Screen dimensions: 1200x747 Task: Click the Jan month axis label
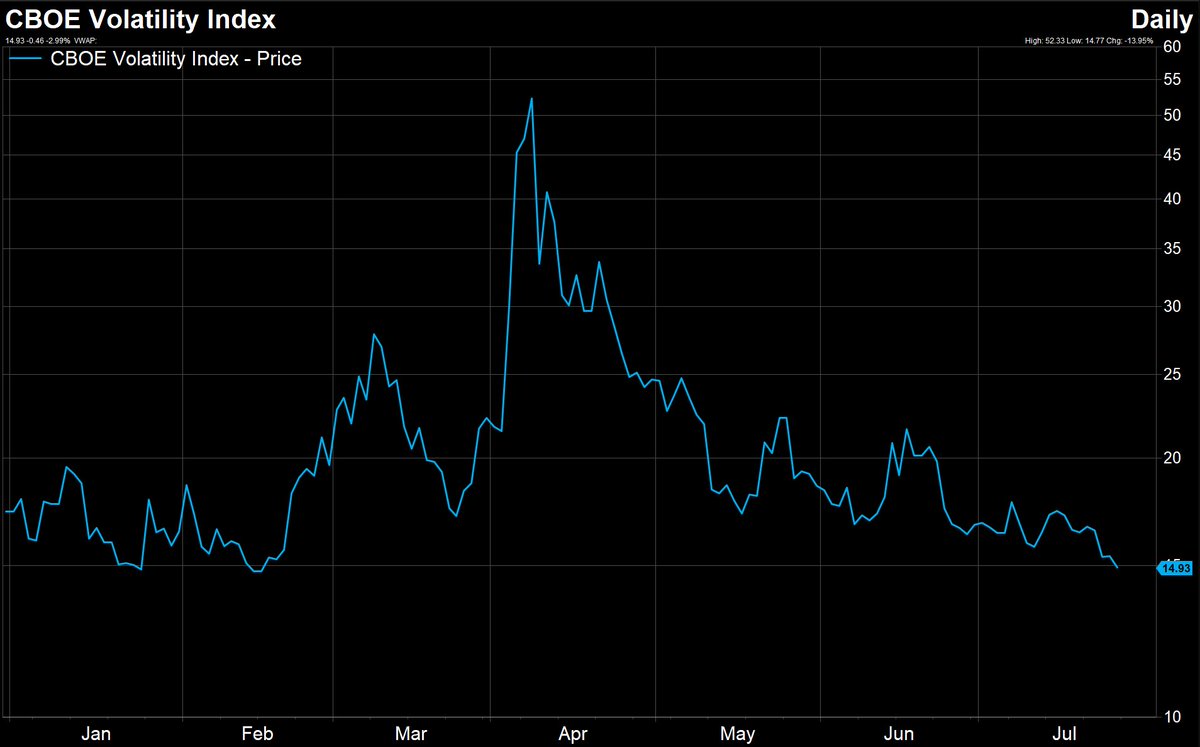(96, 733)
